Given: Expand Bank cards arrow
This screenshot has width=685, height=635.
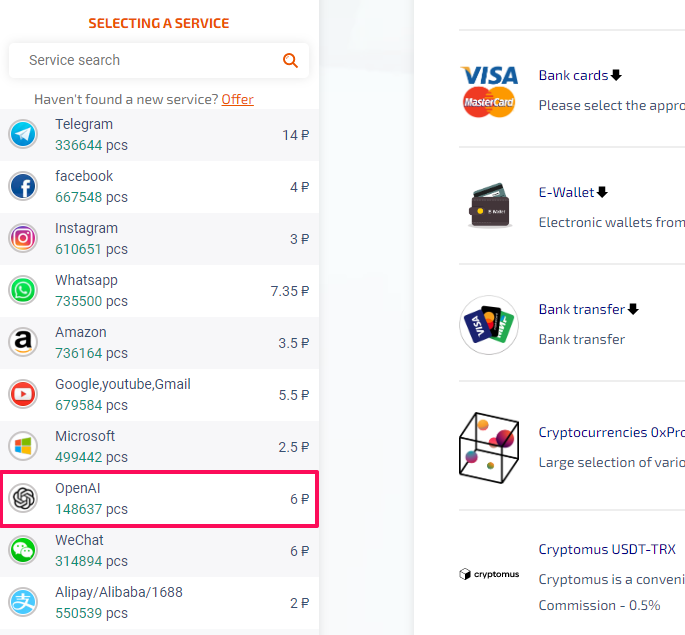Looking at the screenshot, I should (x=616, y=75).
